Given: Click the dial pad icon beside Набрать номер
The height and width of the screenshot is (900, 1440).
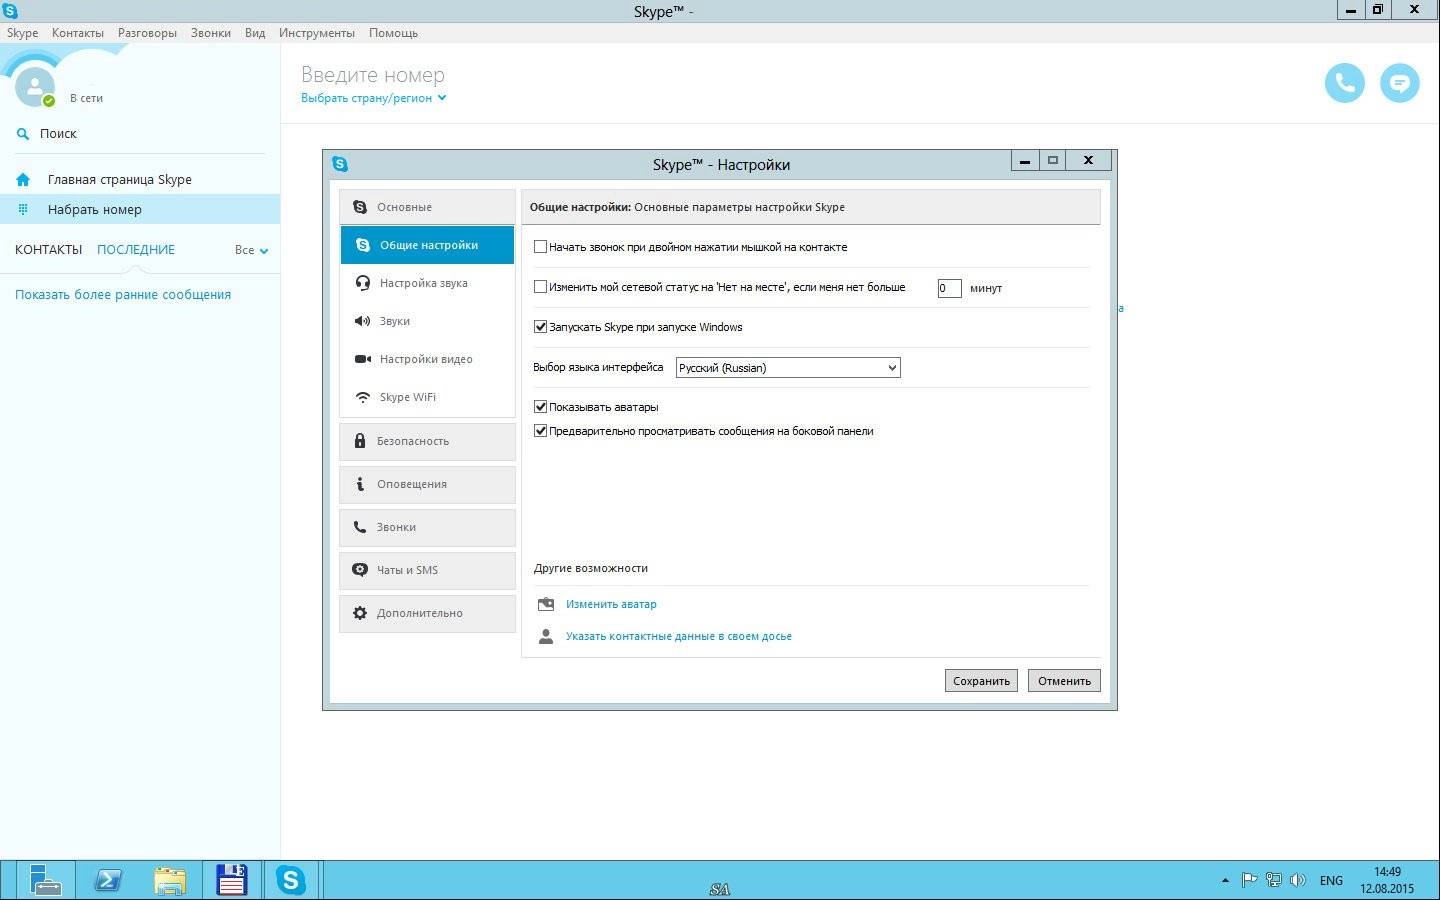Looking at the screenshot, I should [23, 209].
